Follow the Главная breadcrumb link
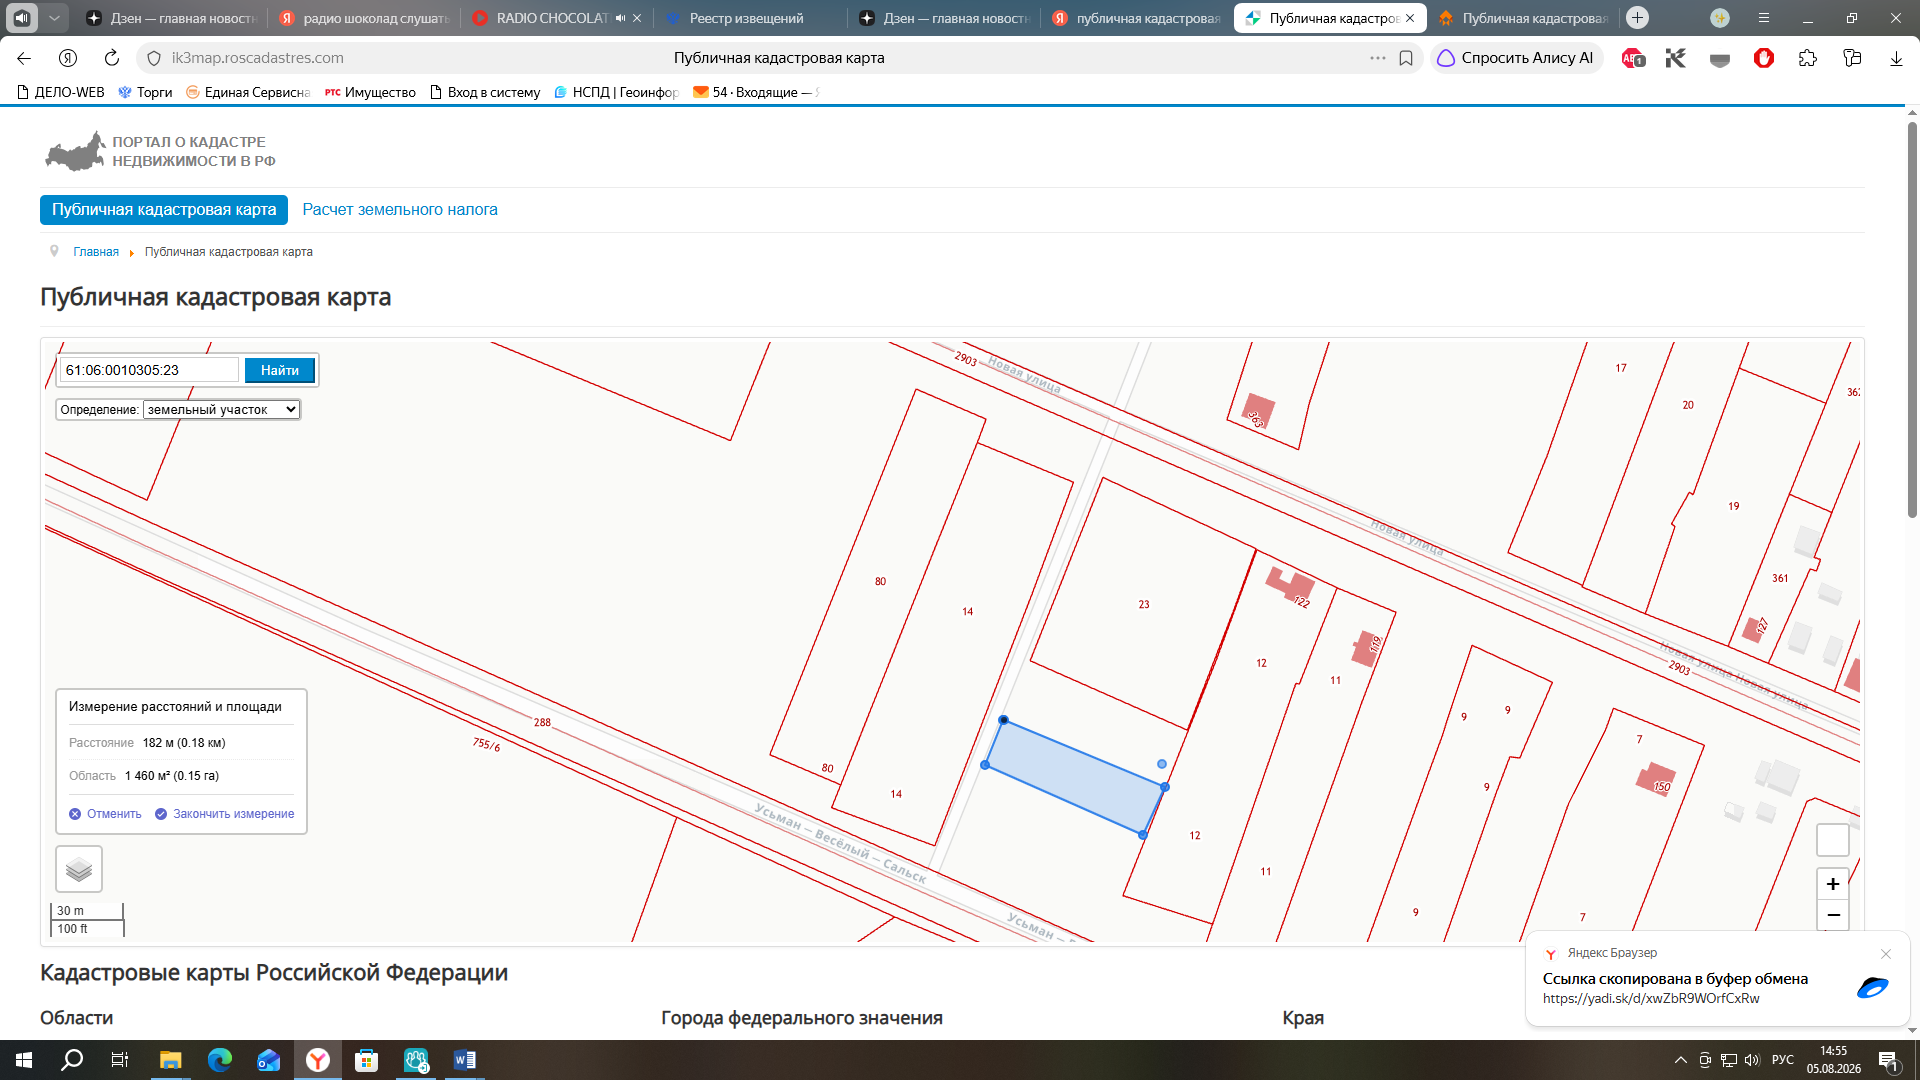Image resolution: width=1920 pixels, height=1080 pixels. click(x=96, y=252)
